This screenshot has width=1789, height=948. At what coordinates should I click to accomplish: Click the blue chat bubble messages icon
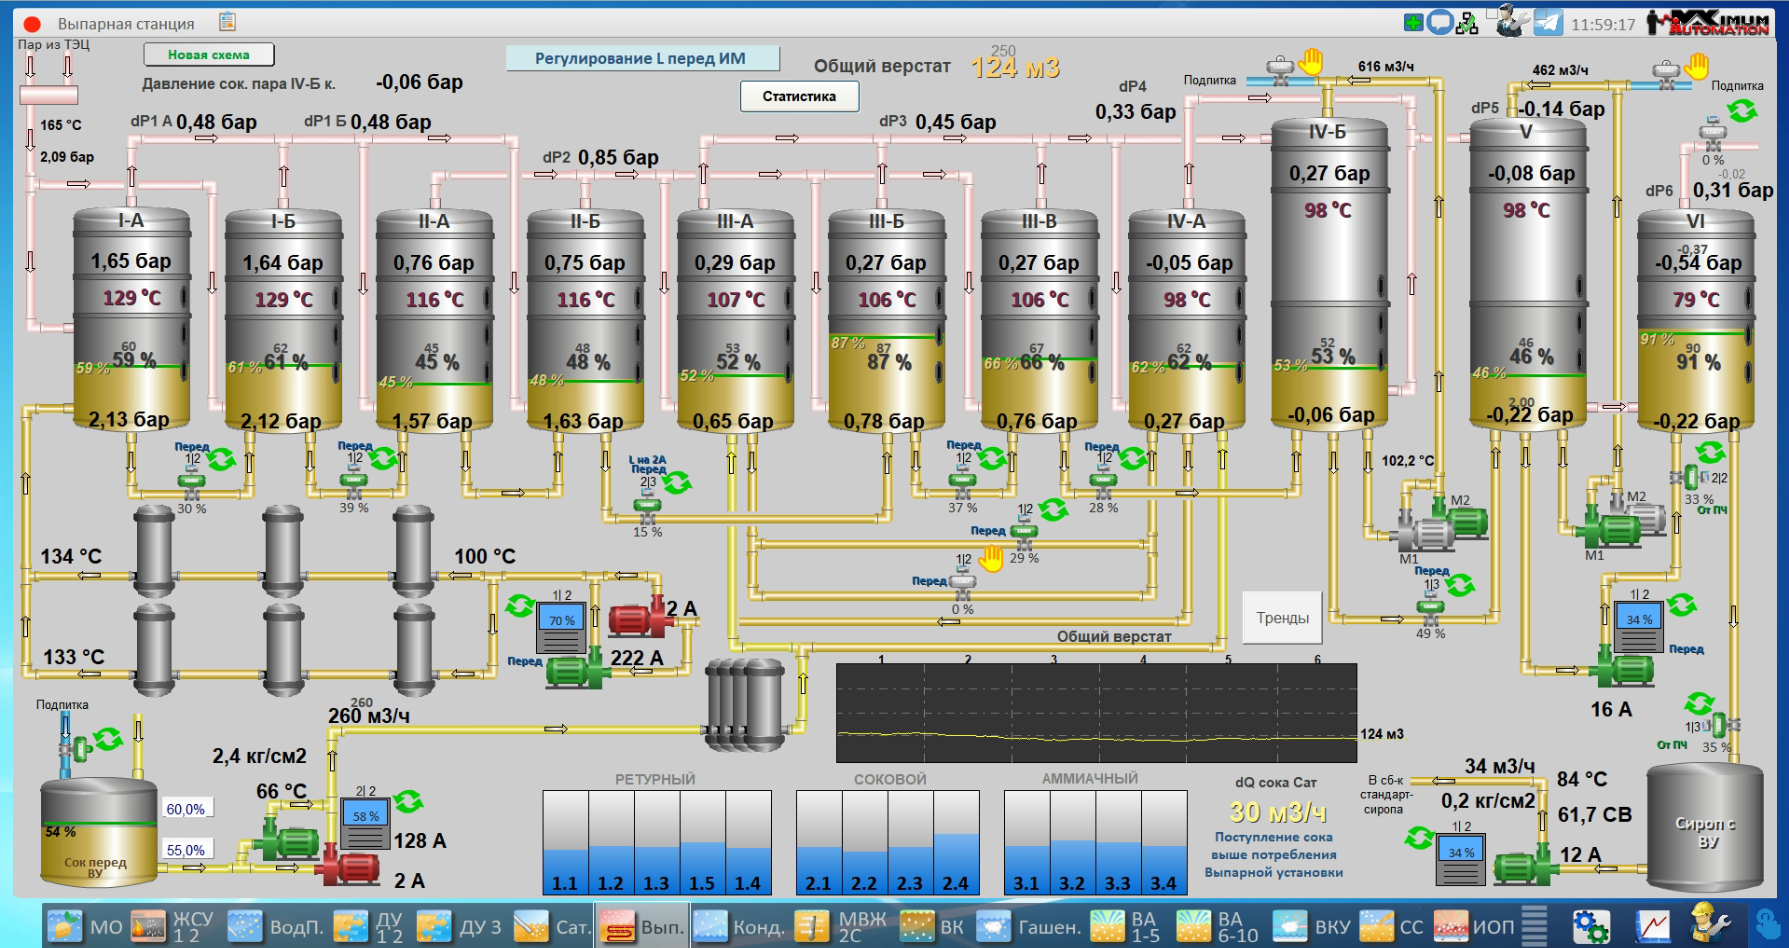click(1440, 22)
